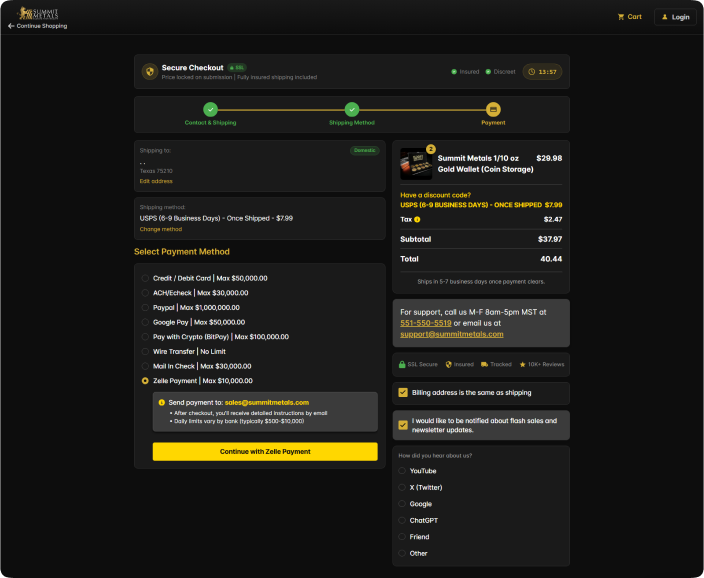
Task: Select Mail In Check payment
Action: 145,366
